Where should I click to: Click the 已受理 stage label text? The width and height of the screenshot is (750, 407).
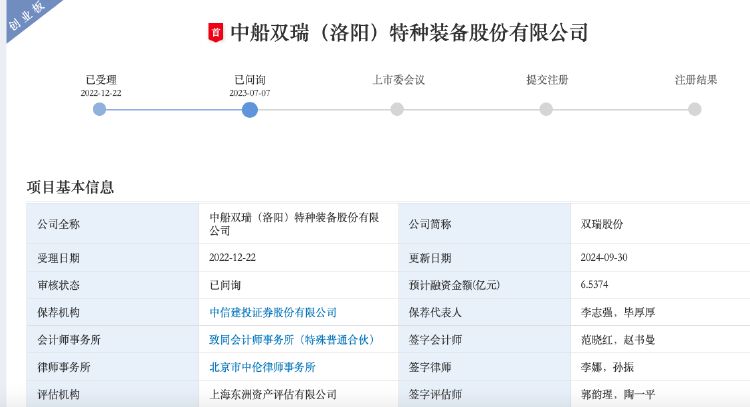tap(100, 79)
